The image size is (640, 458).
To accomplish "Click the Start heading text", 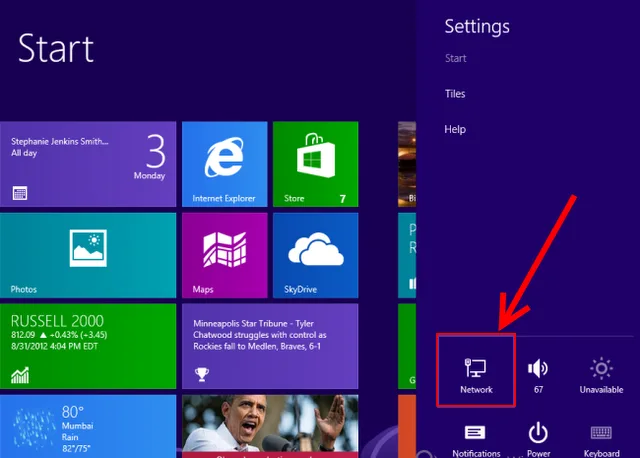I will (56, 48).
